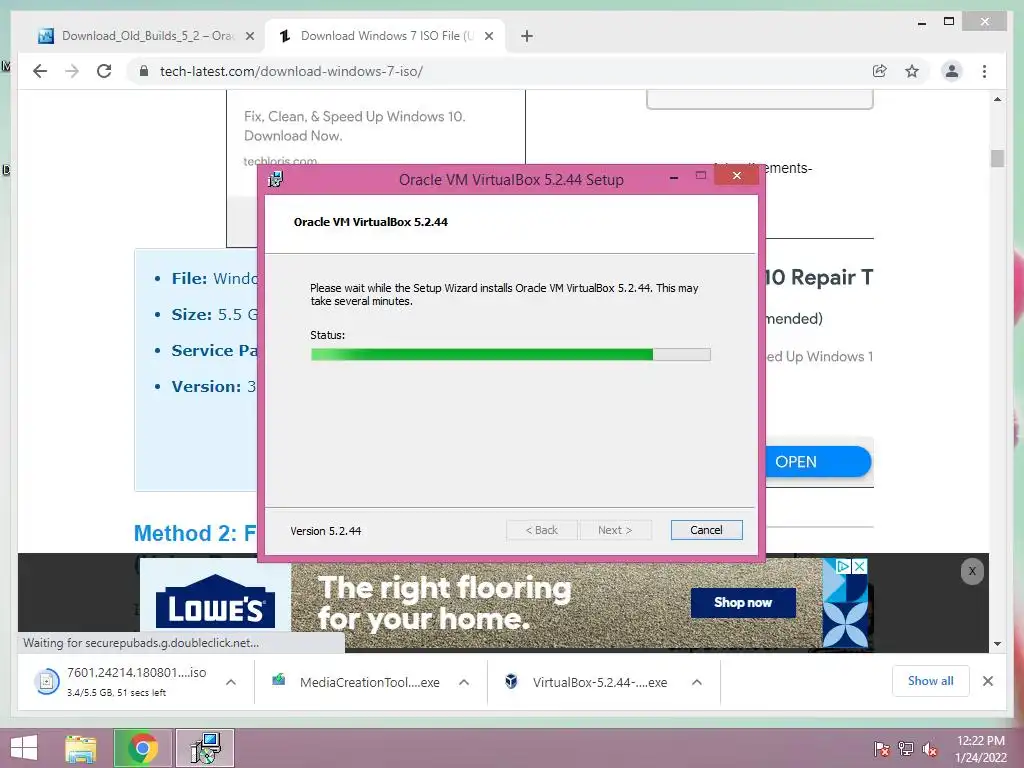Bookmark this page with the star

(x=912, y=71)
